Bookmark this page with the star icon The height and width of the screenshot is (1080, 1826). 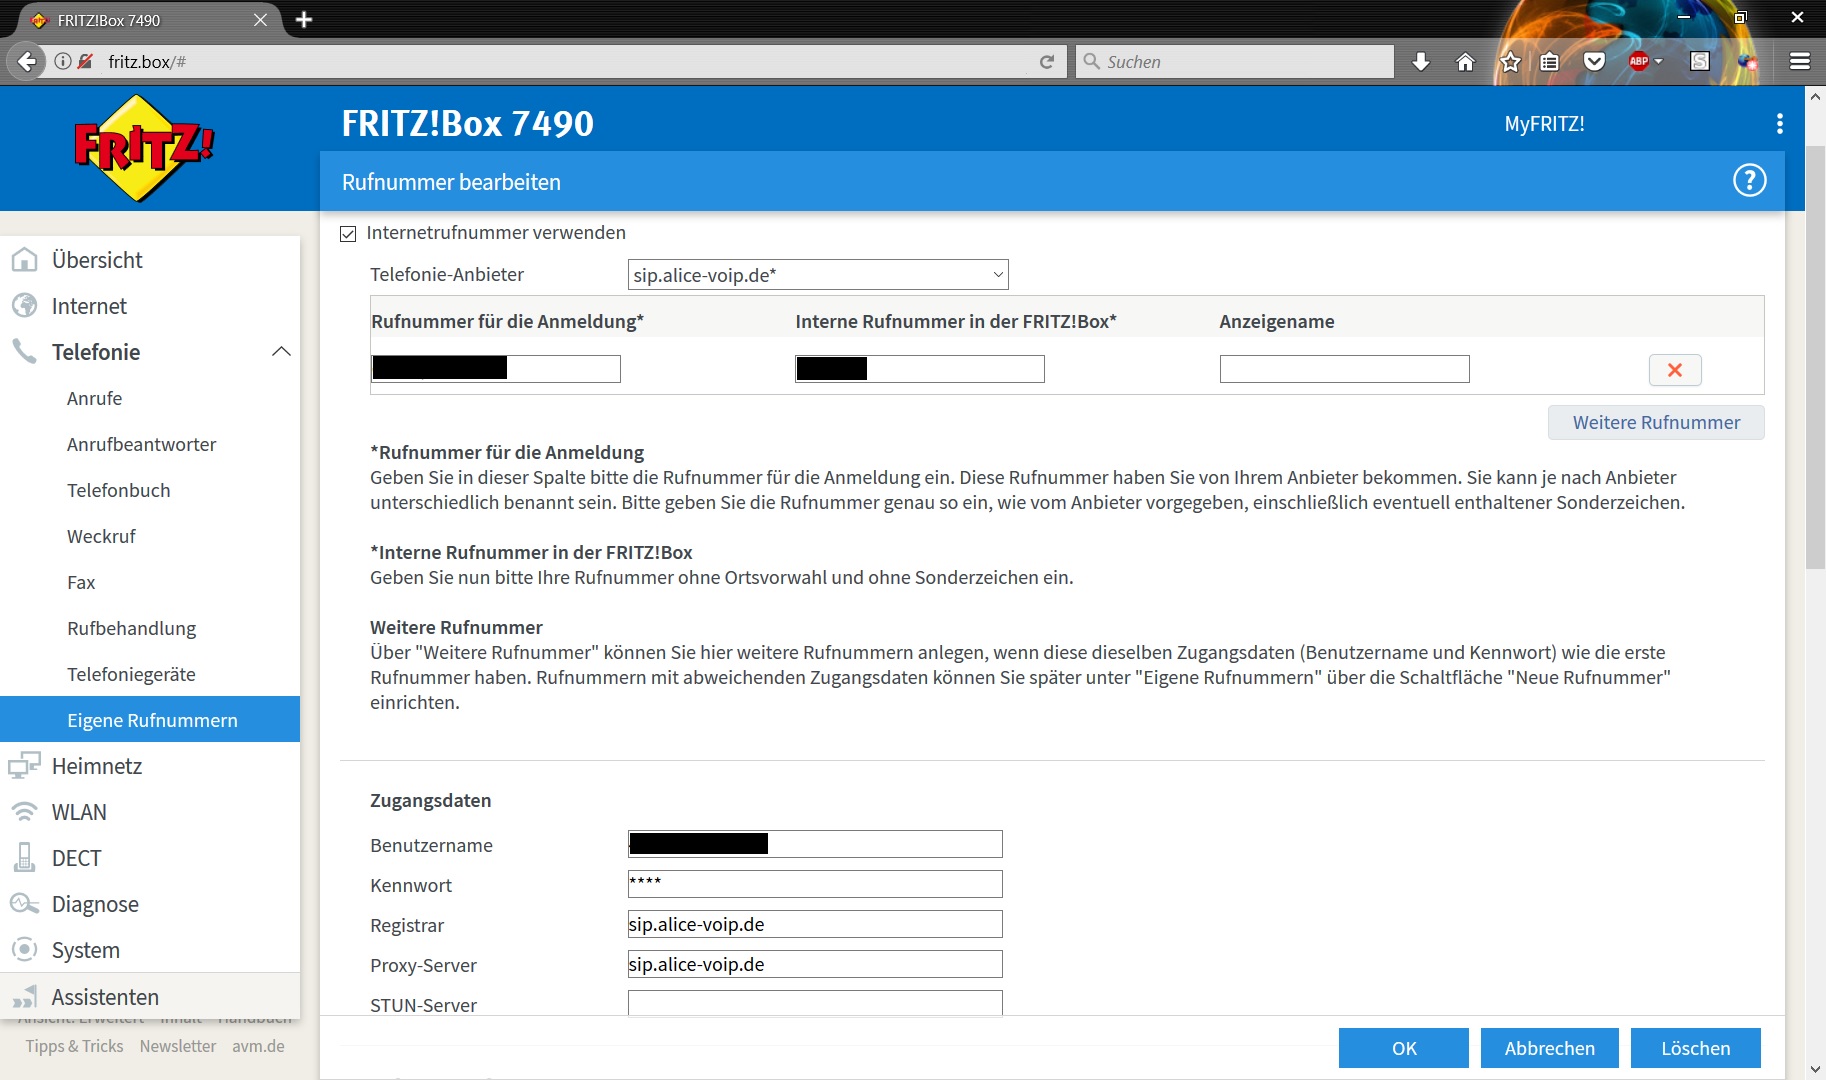tap(1510, 62)
